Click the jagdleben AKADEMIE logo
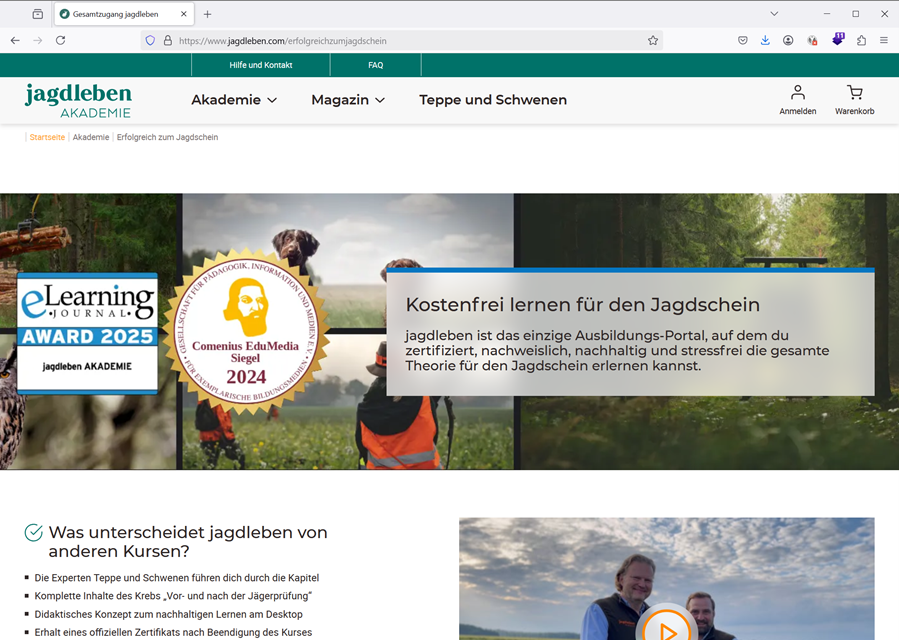The height and width of the screenshot is (640, 899). (76, 99)
